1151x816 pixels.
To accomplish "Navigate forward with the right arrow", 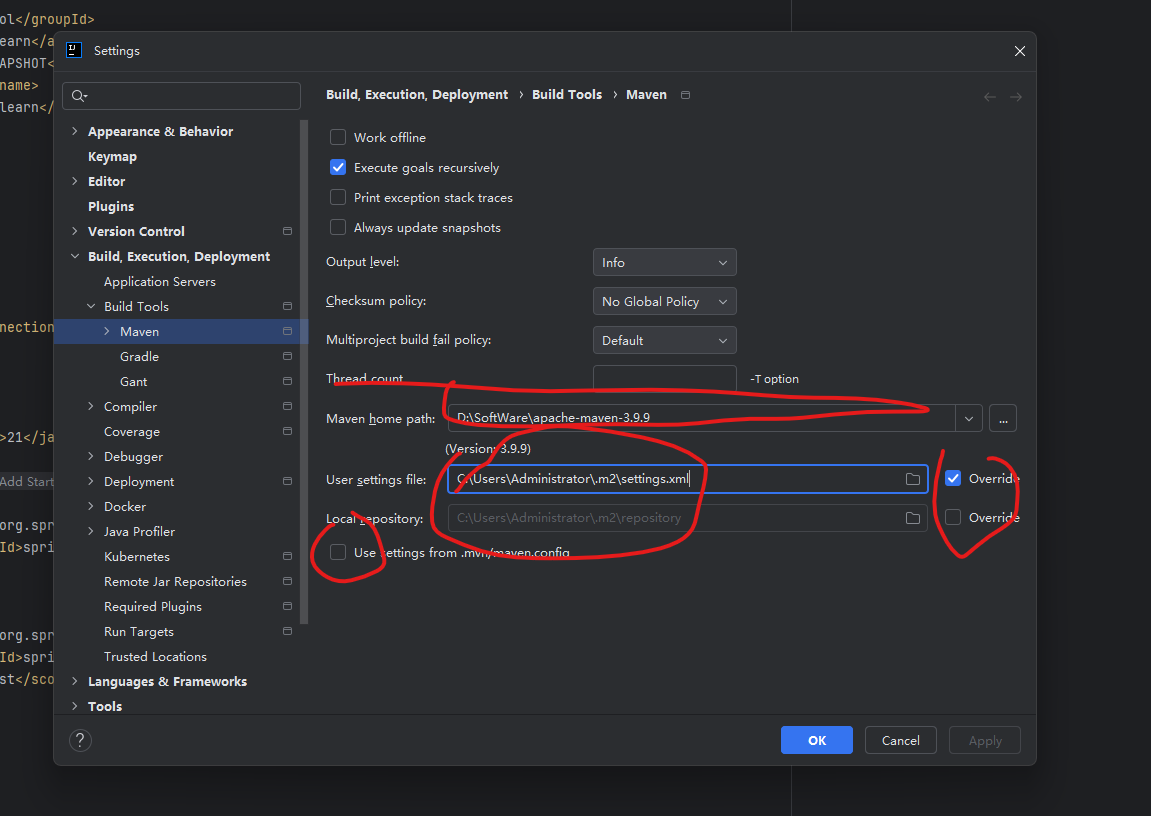I will (1015, 97).
